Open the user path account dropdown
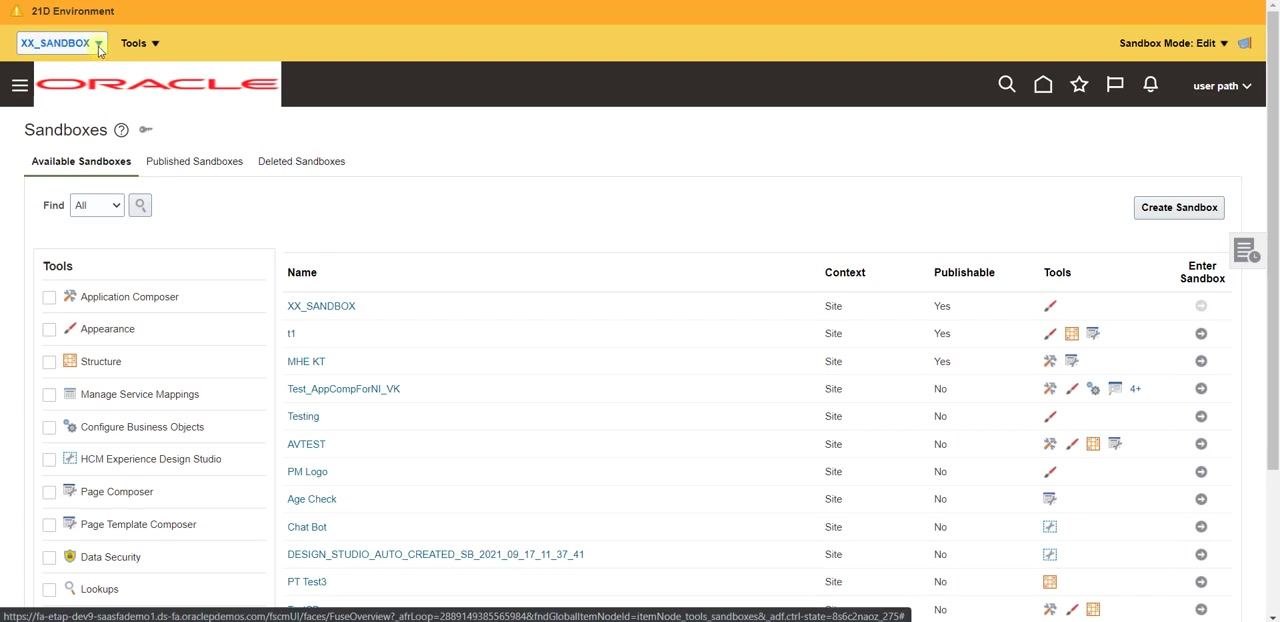This screenshot has width=1280, height=622. (x=1222, y=86)
